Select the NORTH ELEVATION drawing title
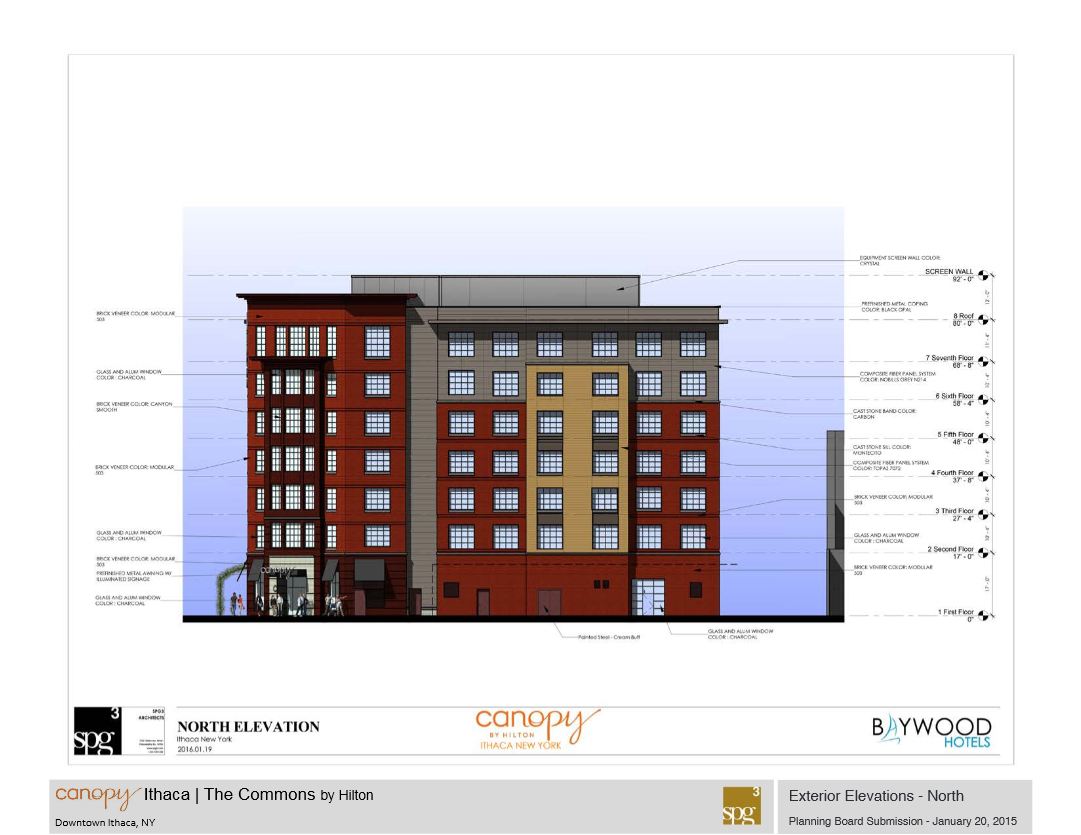Image resolution: width=1081 pixels, height=835 pixels. 248,727
